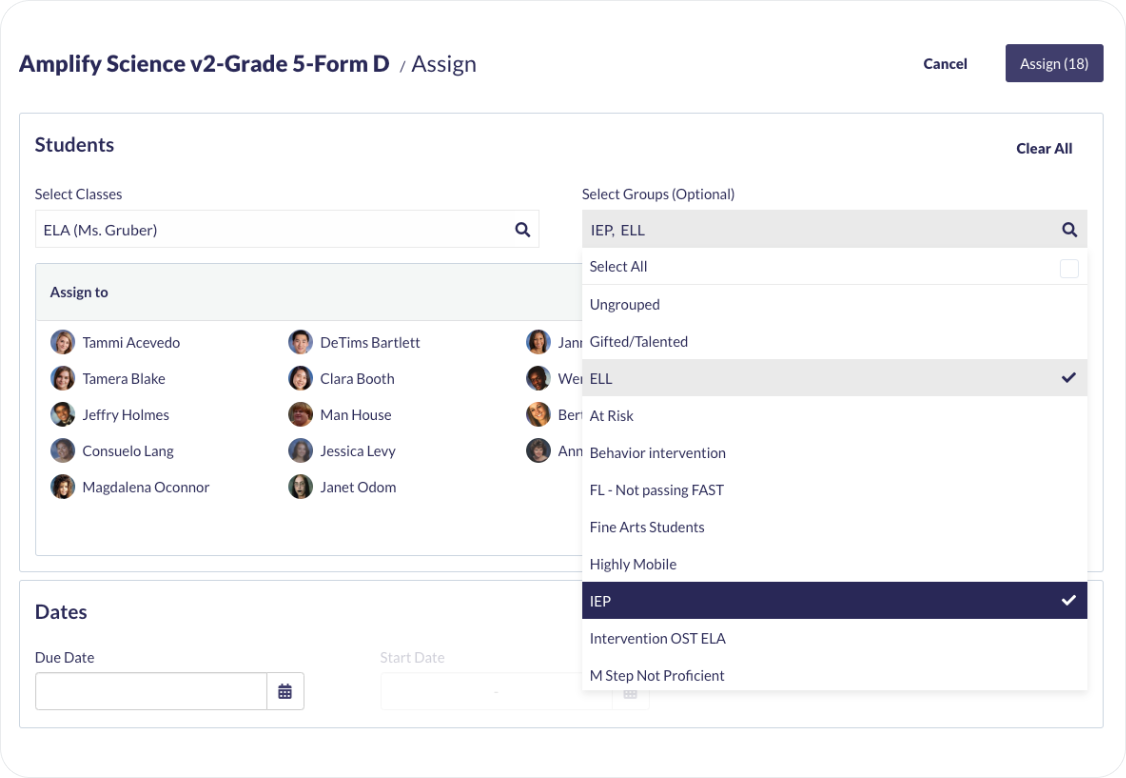Viewport: 1126px width, 778px height.
Task: Click the Amplify Science v2-Grade 5-Form D title
Action: click(204, 63)
